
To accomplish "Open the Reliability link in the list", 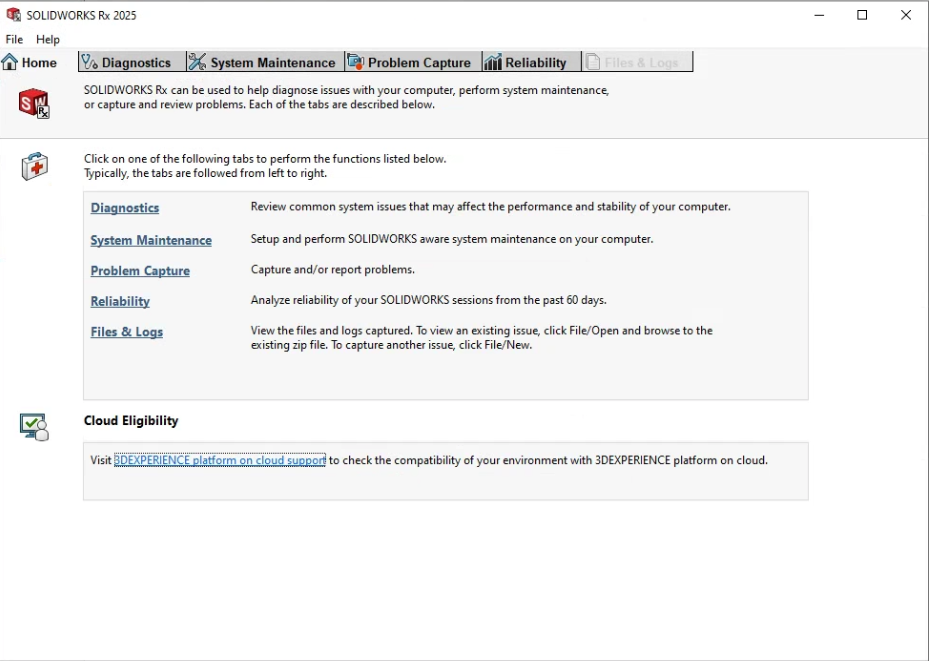I will [120, 301].
